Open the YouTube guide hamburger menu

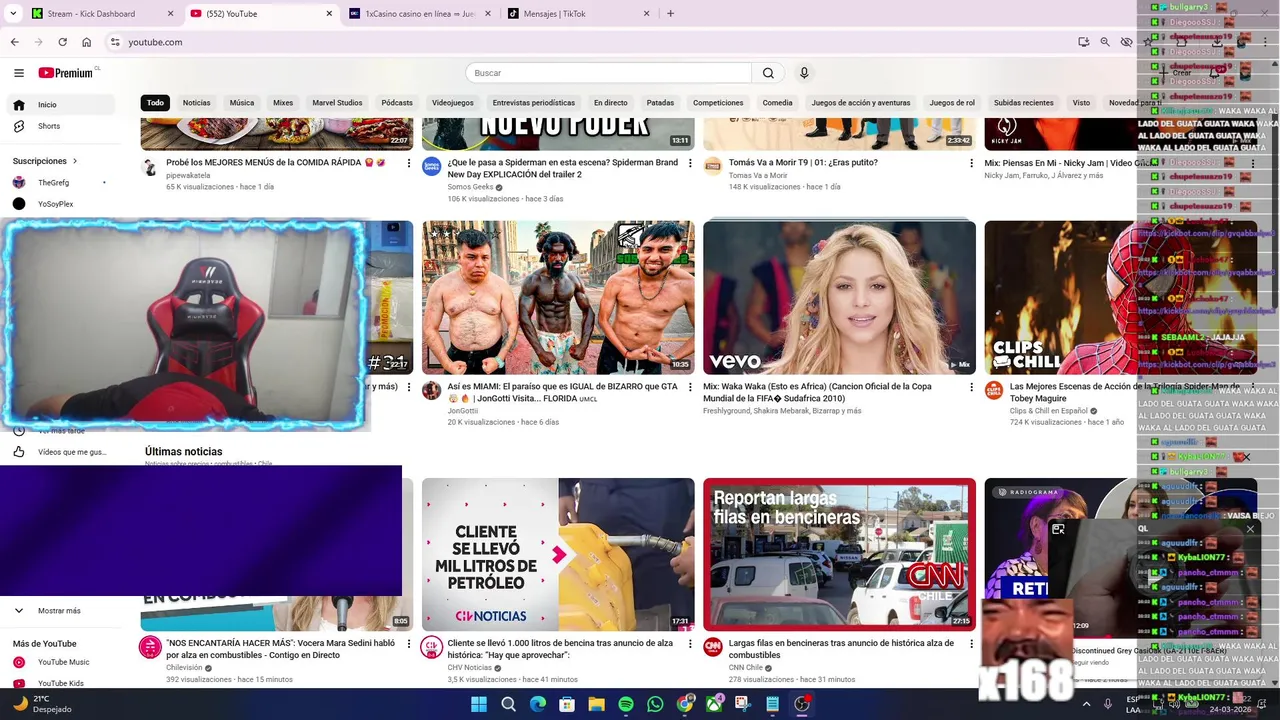click(x=19, y=73)
